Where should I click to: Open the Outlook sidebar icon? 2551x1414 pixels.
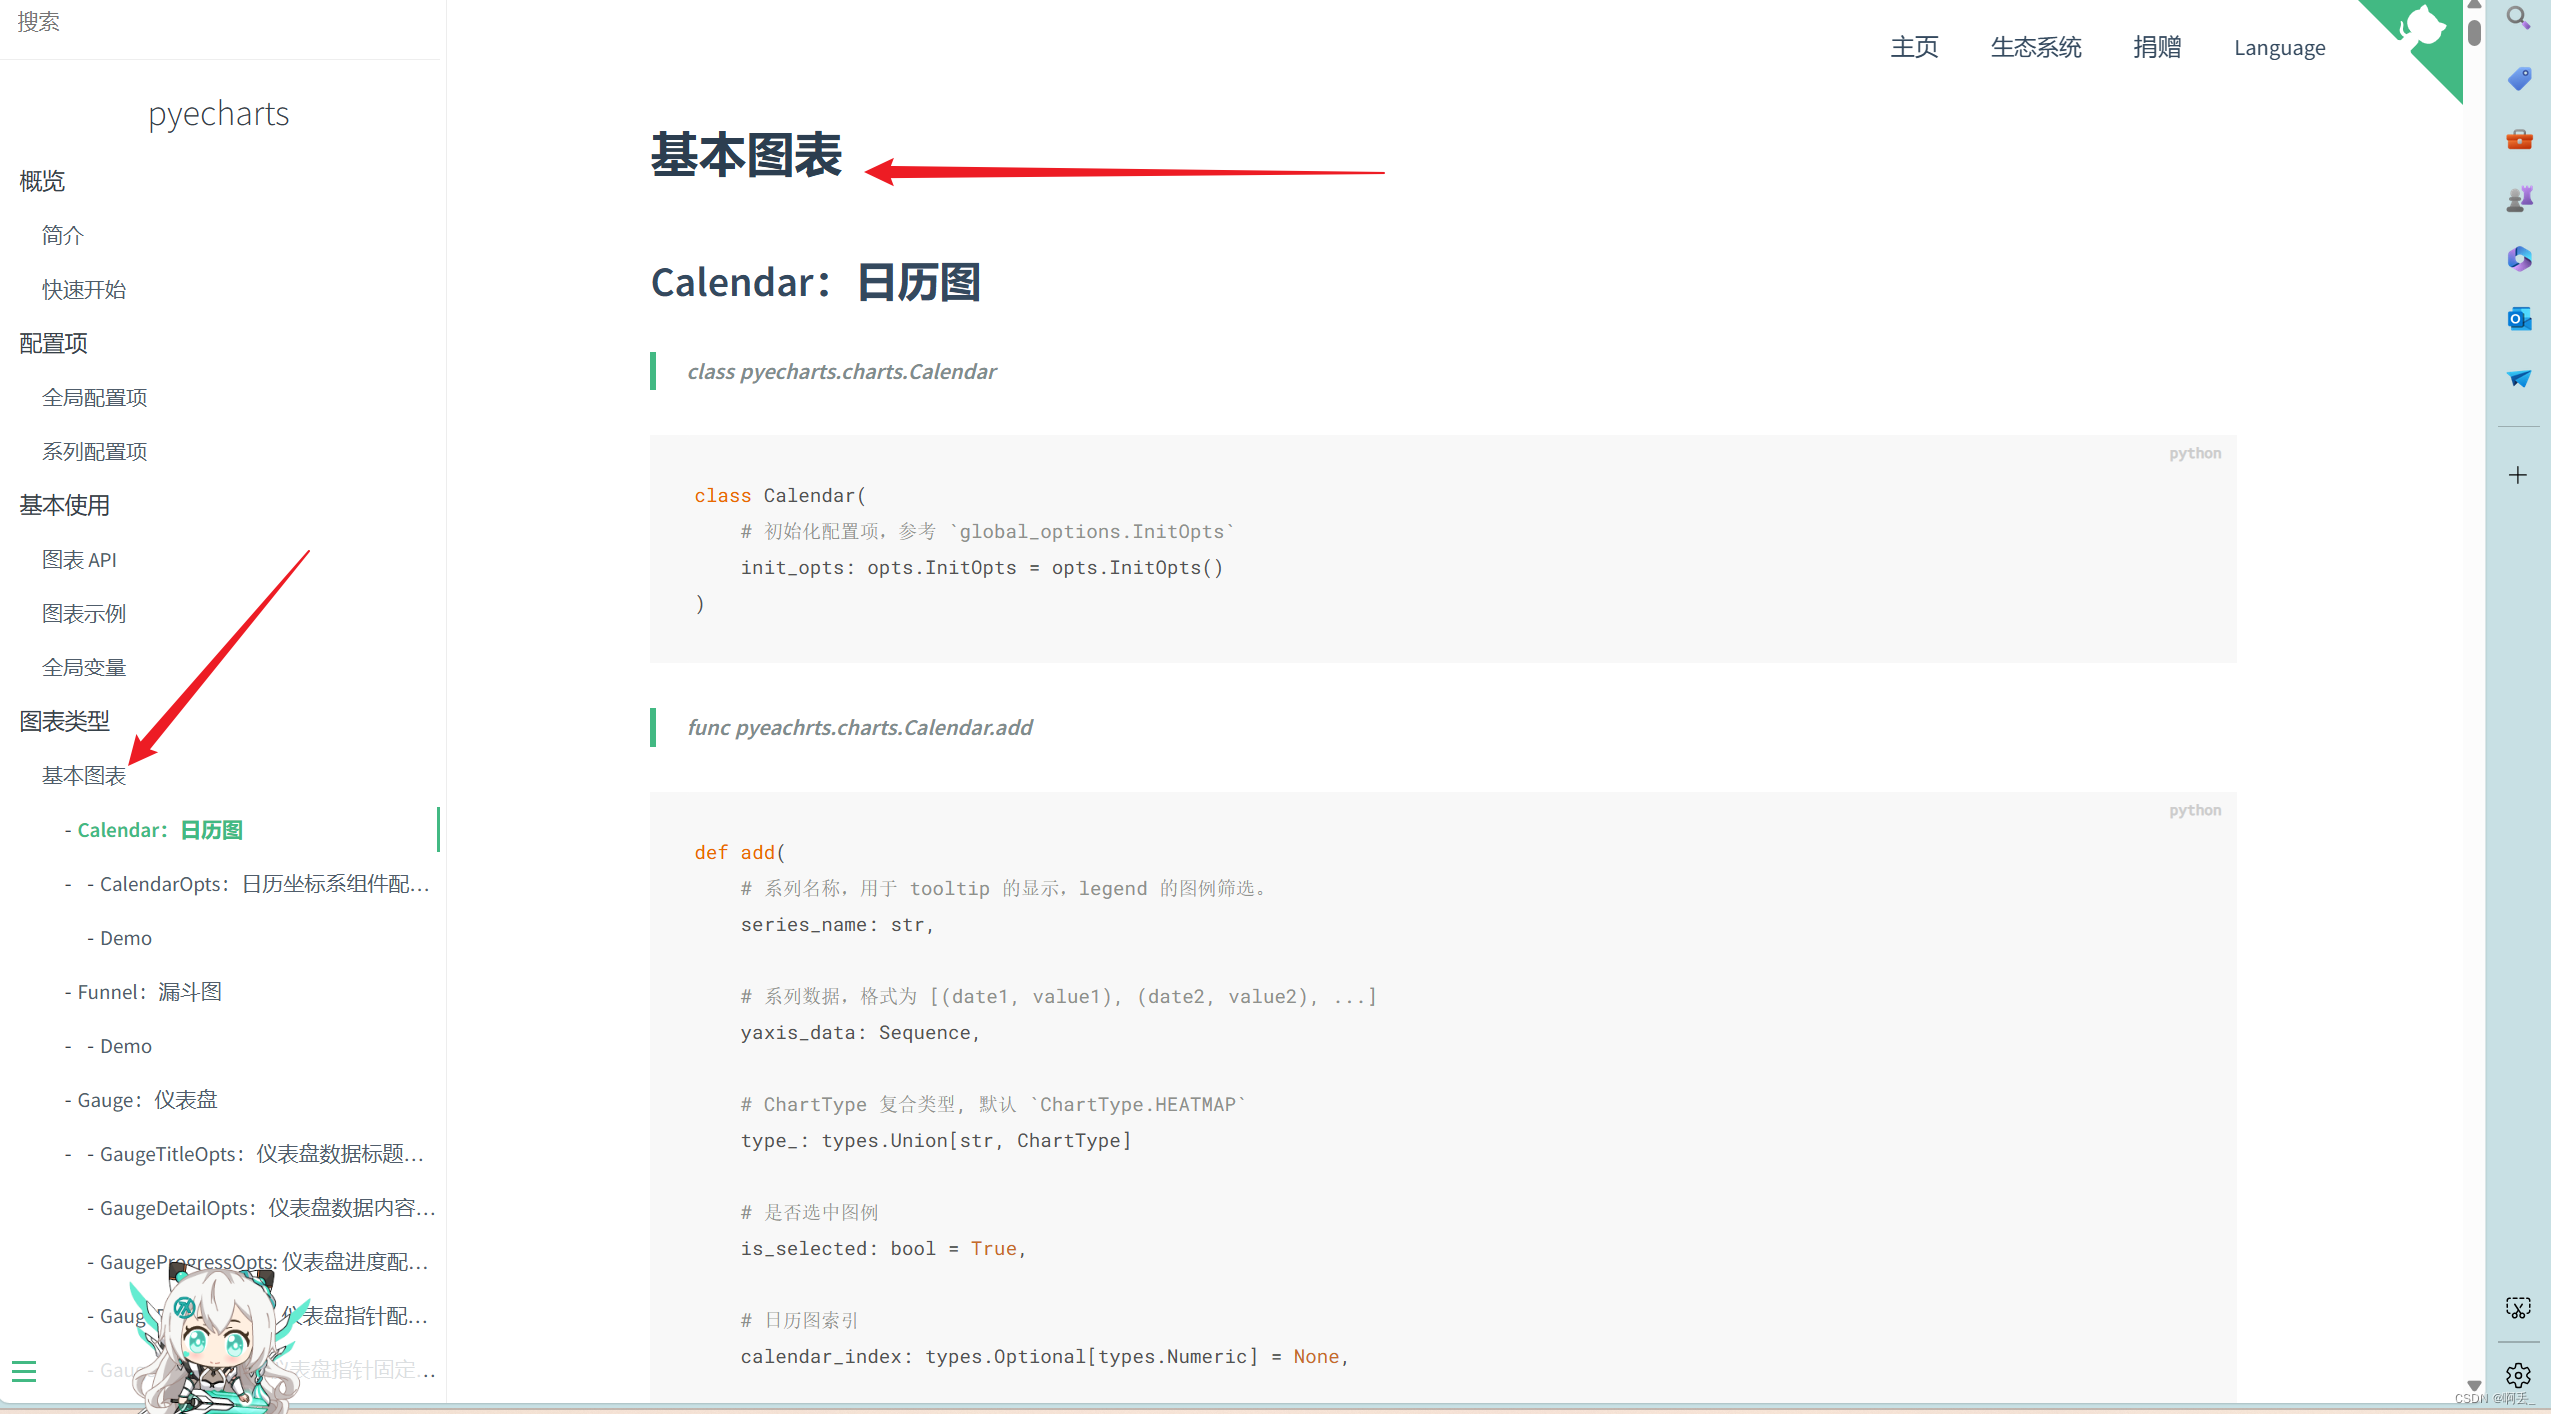pyautogui.click(x=2518, y=319)
